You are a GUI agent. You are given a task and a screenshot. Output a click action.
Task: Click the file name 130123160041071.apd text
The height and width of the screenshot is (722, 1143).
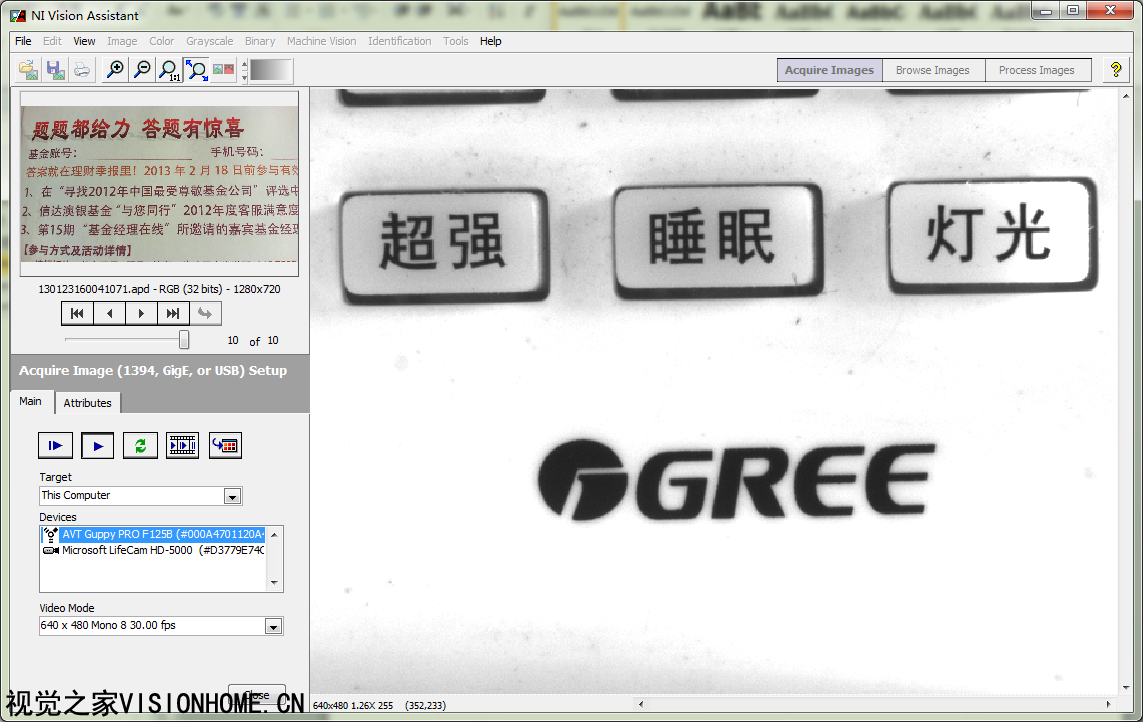click(x=94, y=289)
